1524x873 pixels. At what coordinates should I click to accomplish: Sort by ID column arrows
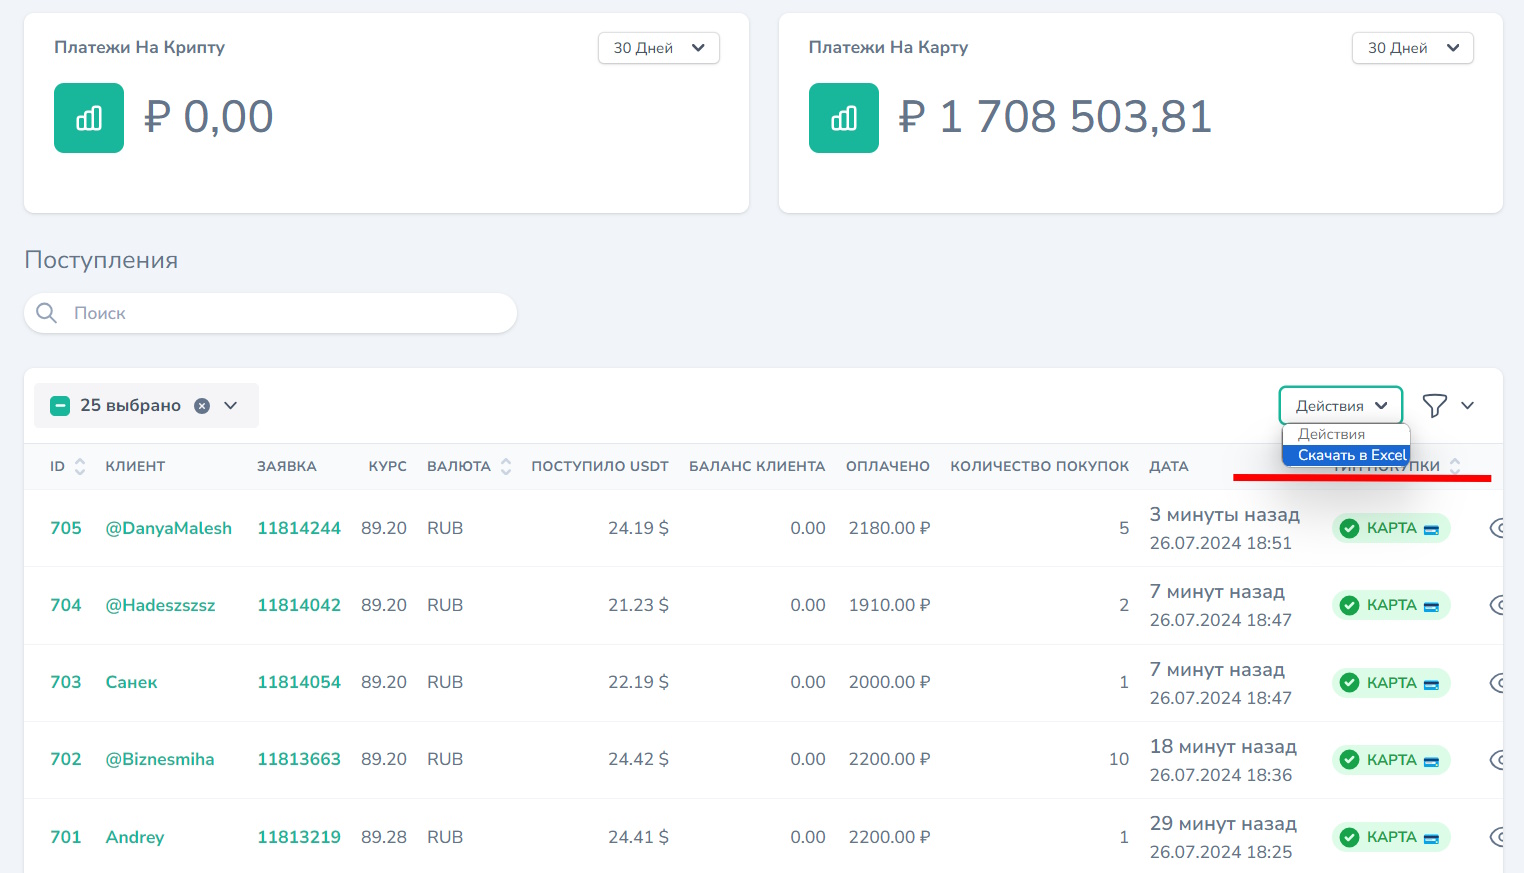pos(80,466)
